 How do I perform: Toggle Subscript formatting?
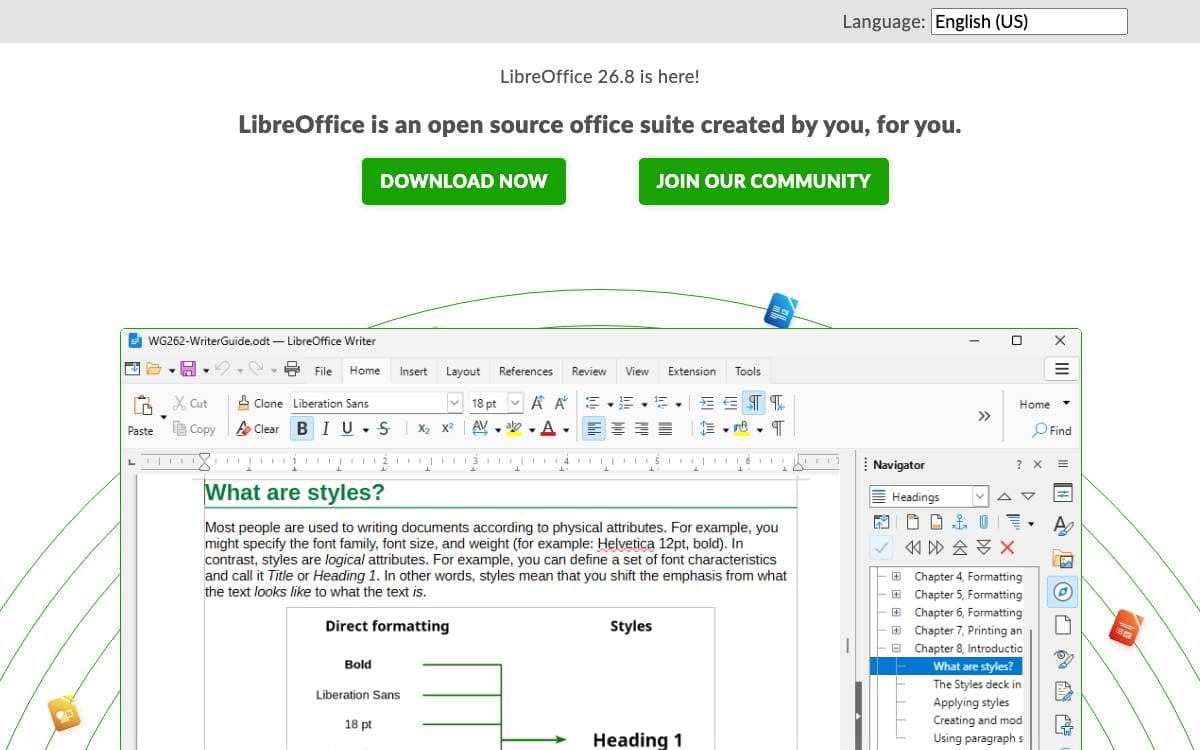pyautogui.click(x=424, y=429)
